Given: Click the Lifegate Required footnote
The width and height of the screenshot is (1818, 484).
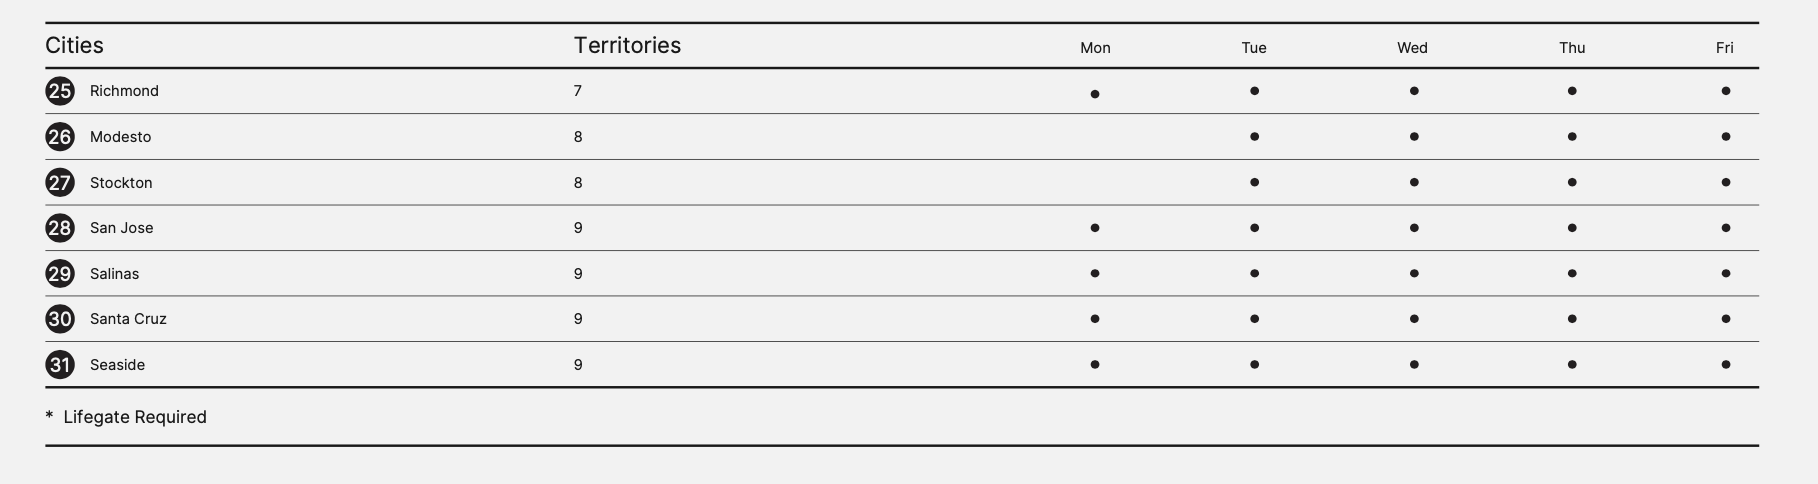Looking at the screenshot, I should tap(134, 417).
